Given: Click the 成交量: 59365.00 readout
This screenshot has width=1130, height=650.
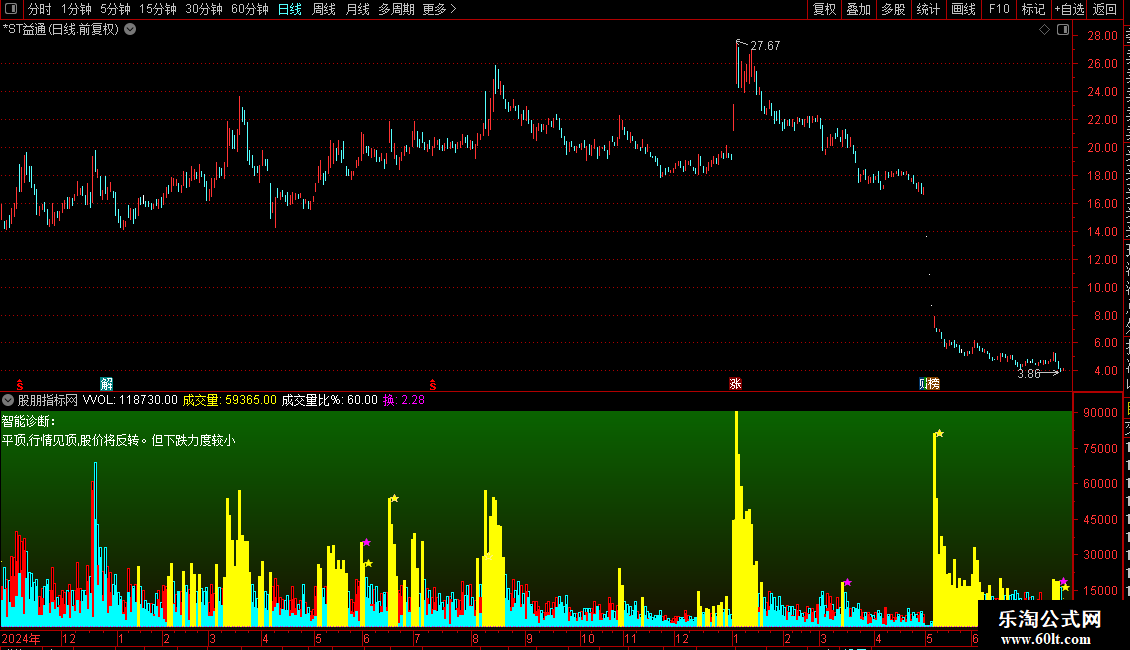Looking at the screenshot, I should [229, 400].
